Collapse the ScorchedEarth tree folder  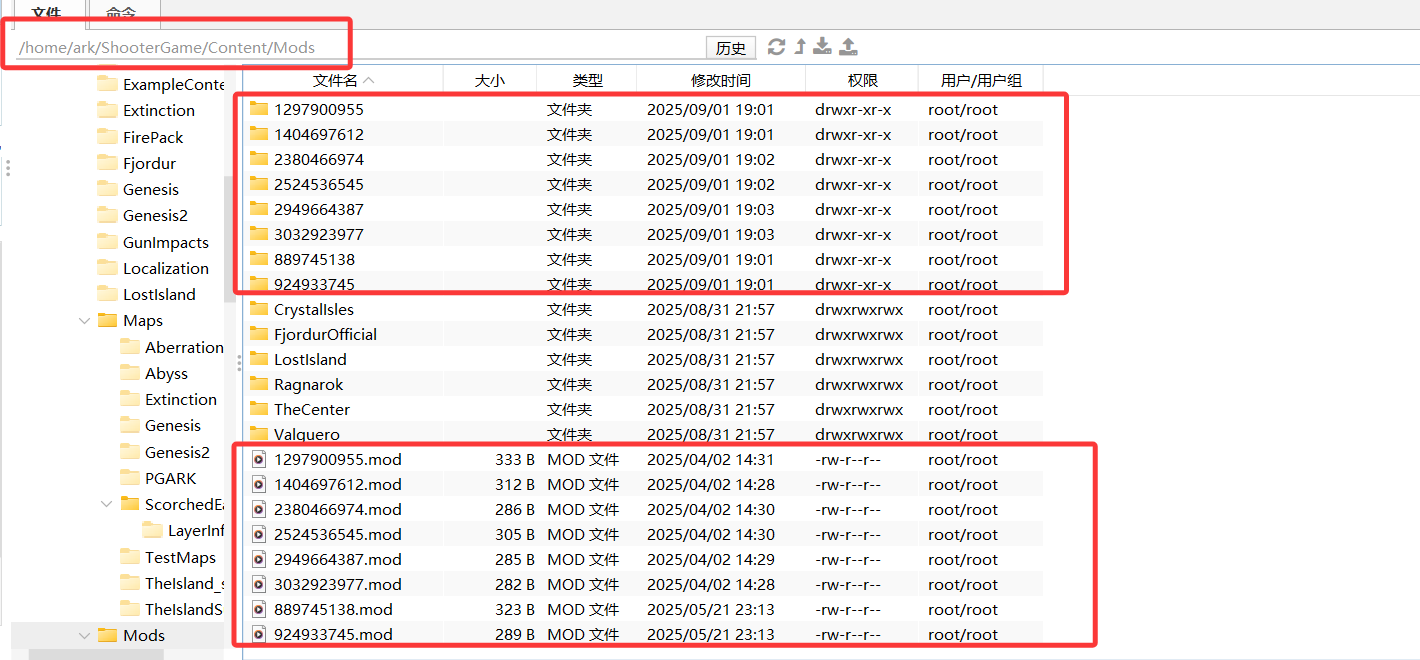(107, 504)
